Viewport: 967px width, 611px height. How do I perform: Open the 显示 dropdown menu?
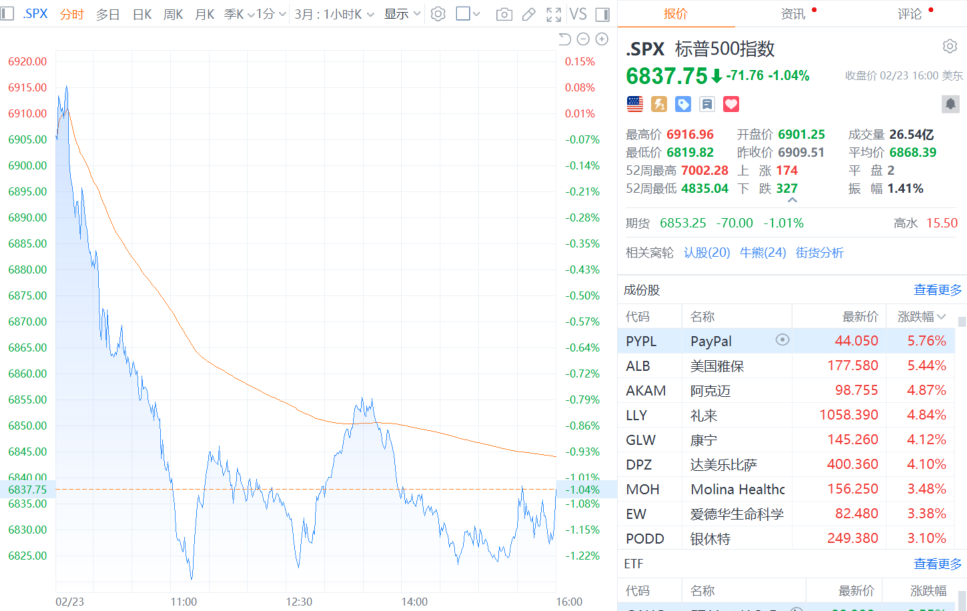tap(401, 14)
